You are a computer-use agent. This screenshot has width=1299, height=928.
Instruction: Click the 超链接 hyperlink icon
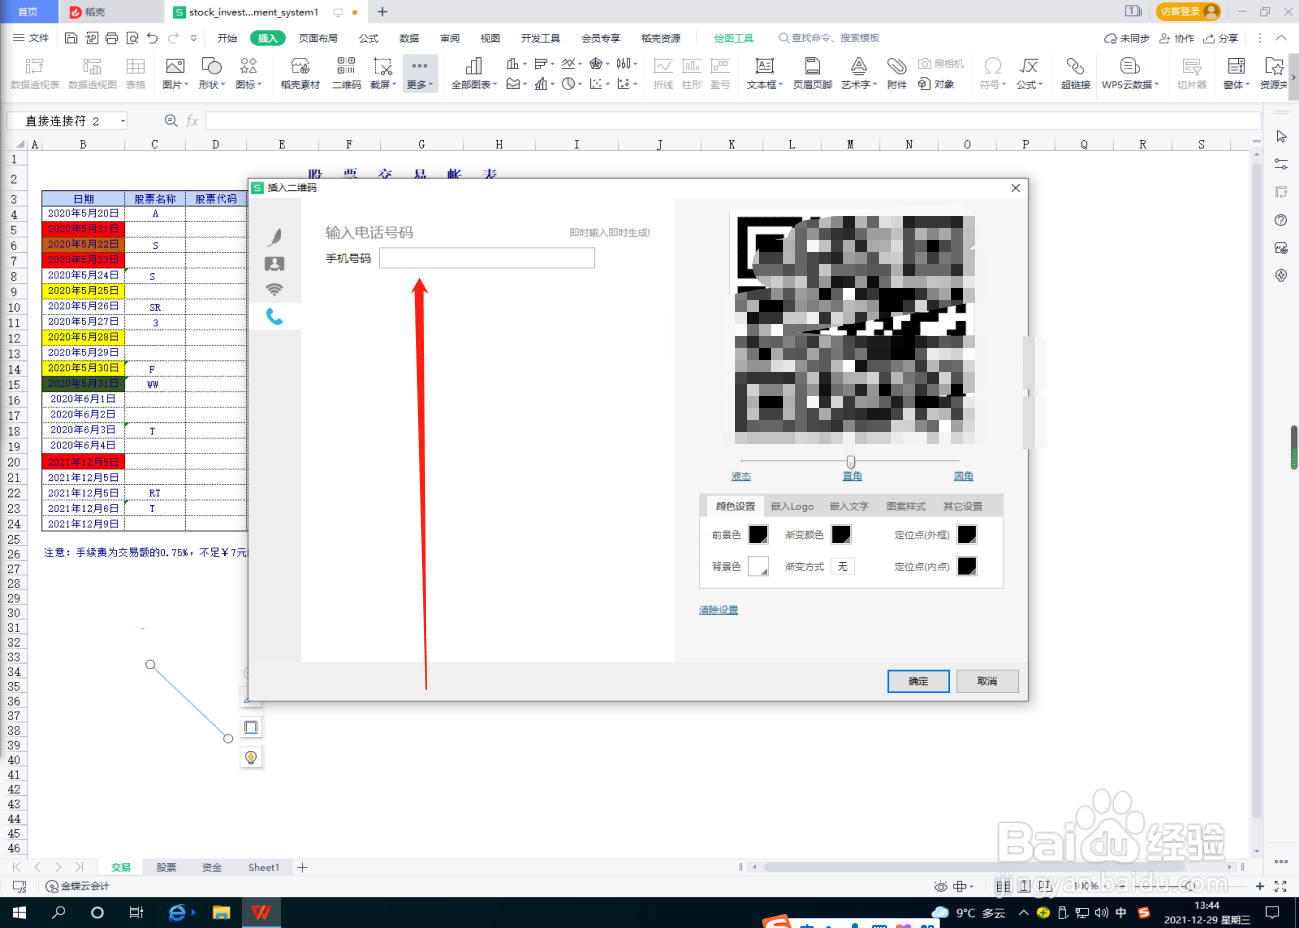click(1075, 73)
